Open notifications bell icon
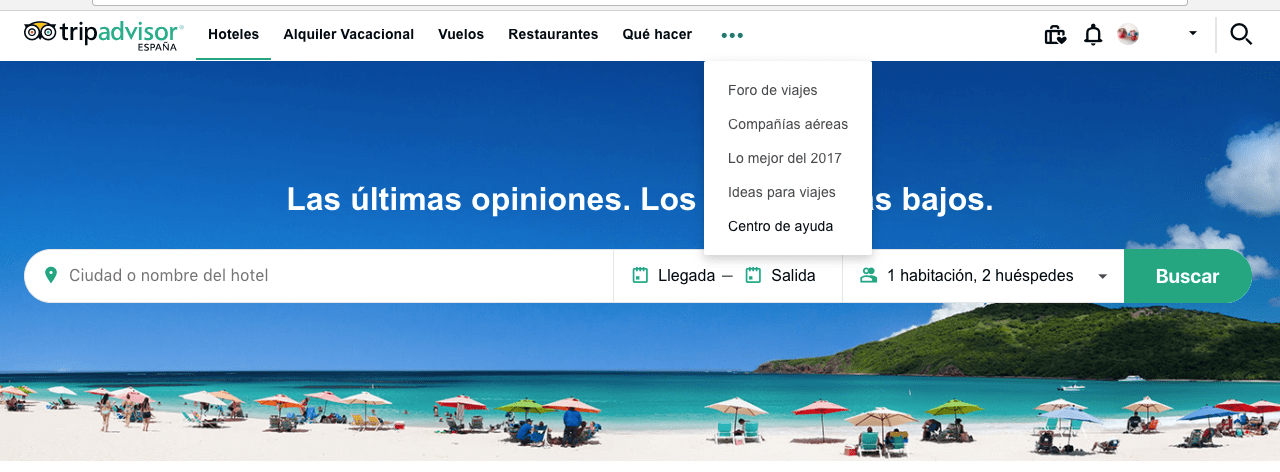Screen dimensions: 1280x472 pyautogui.click(x=1093, y=35)
